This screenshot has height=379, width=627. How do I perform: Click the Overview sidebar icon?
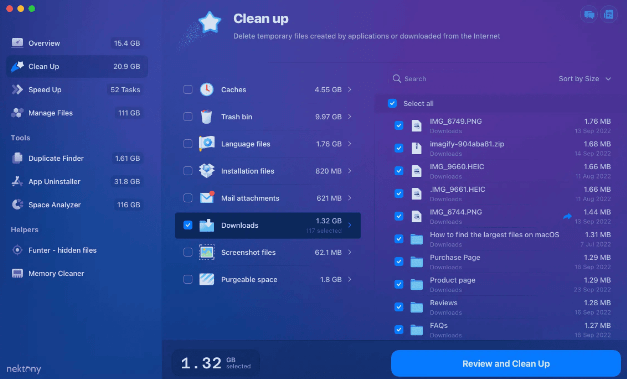point(17,43)
